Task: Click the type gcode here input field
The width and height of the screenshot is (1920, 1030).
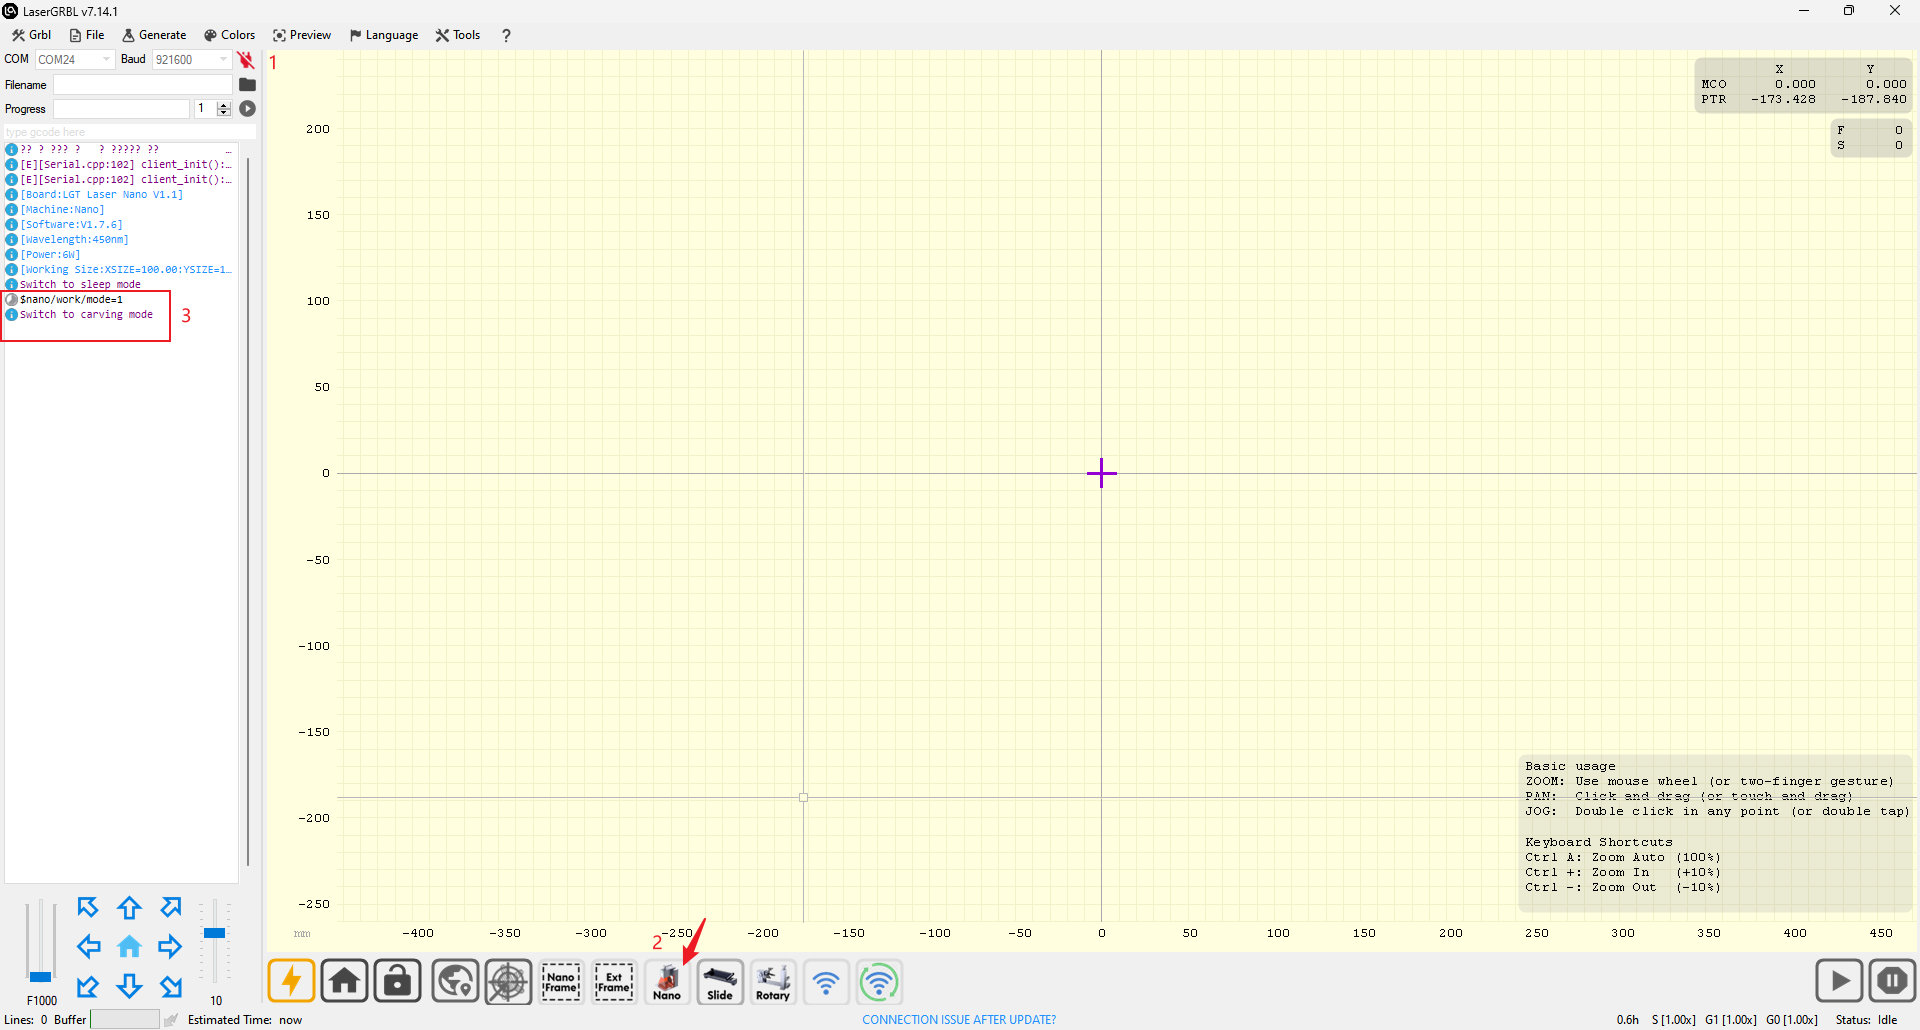Action: tap(128, 132)
